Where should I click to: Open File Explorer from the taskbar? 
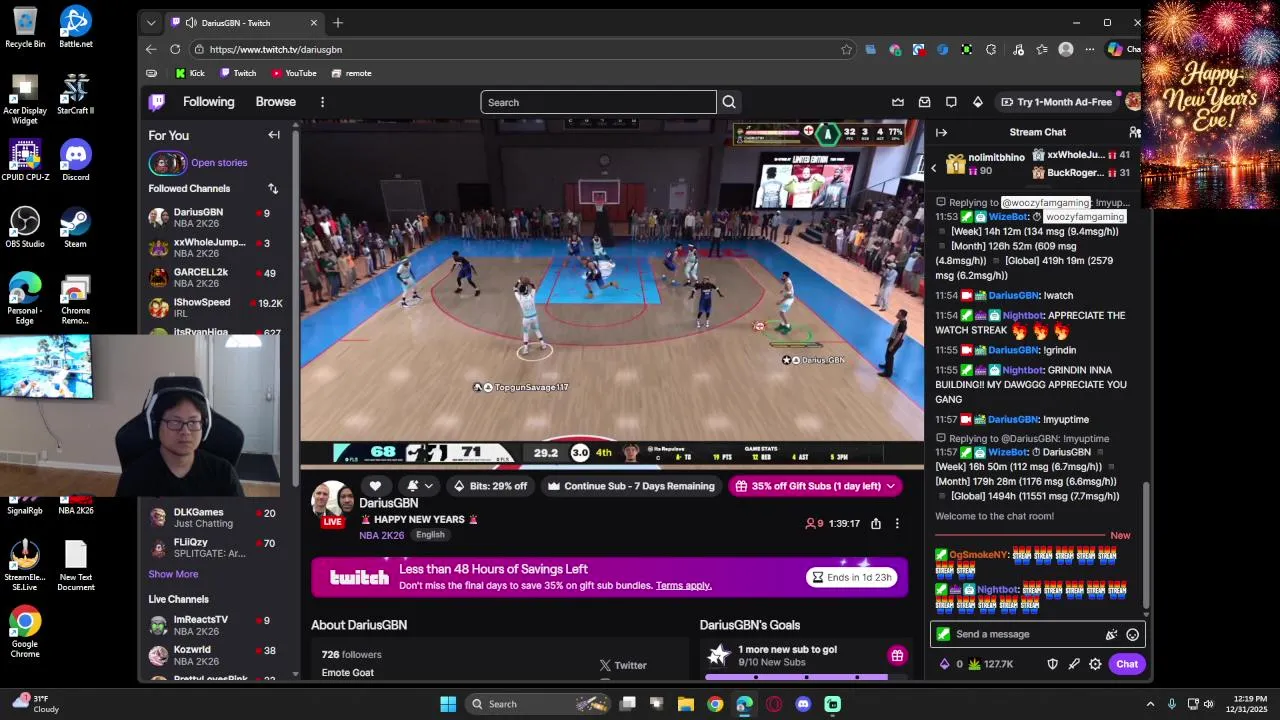click(x=686, y=704)
